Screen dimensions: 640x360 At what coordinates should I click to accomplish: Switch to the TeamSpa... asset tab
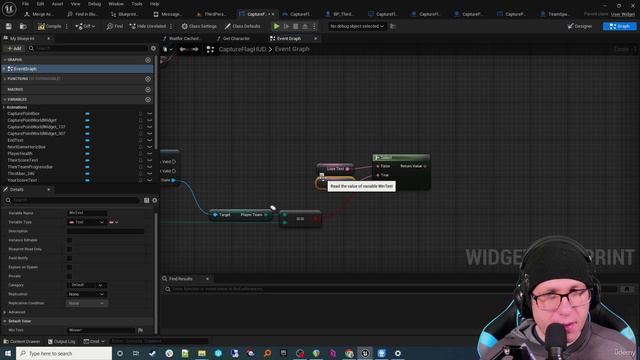(x=555, y=14)
